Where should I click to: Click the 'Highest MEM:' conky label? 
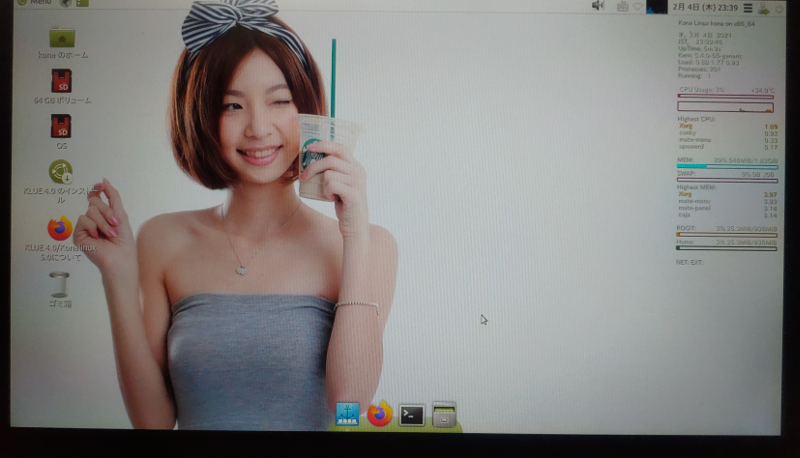click(696, 187)
